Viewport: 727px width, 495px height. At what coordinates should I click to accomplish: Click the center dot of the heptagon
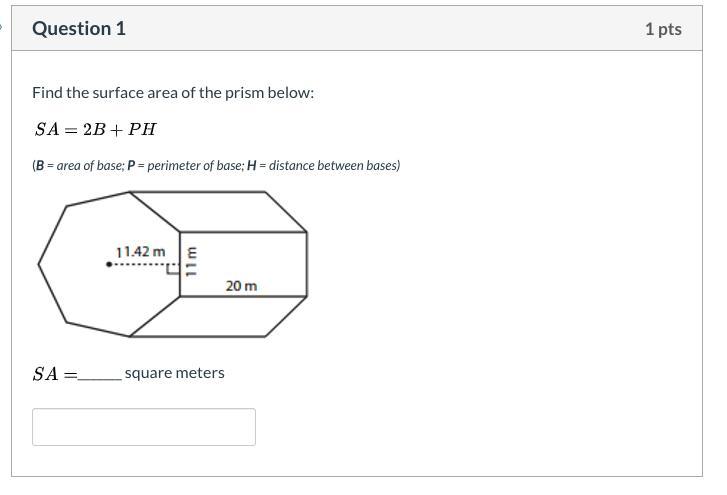tap(109, 265)
